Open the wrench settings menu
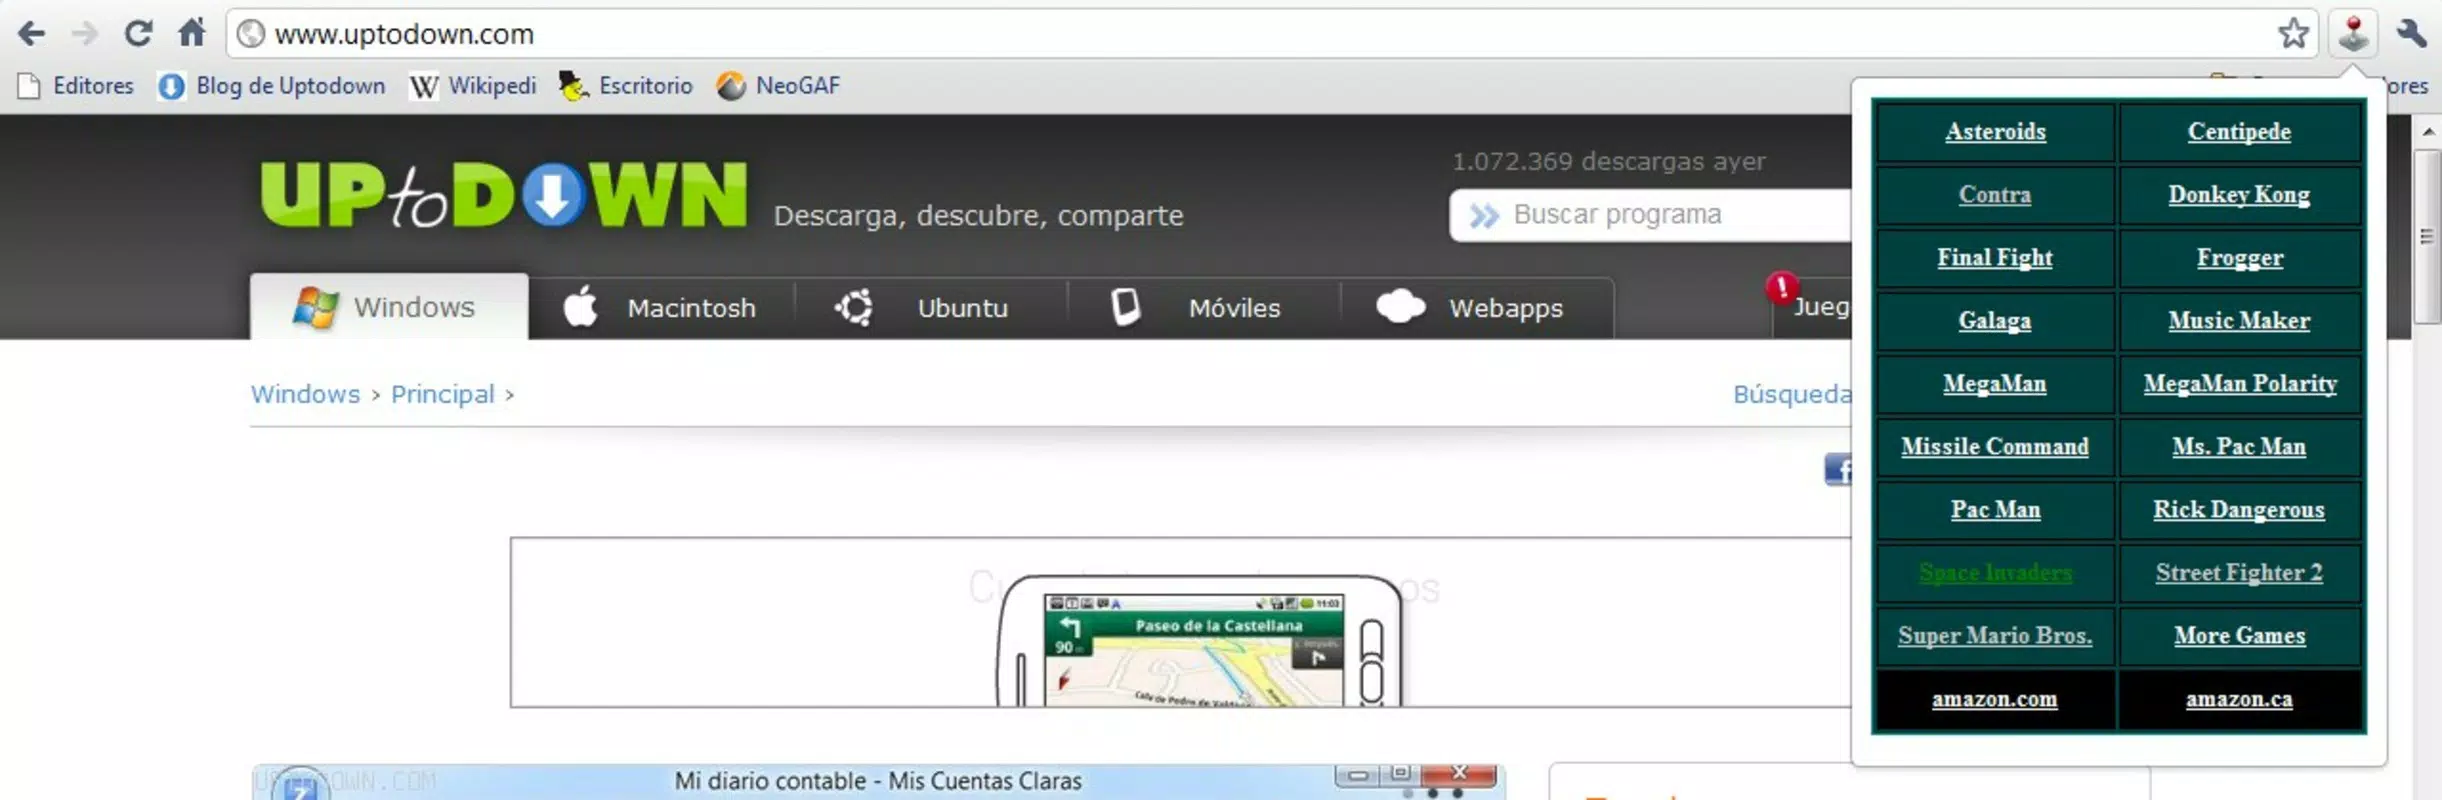 [2412, 34]
